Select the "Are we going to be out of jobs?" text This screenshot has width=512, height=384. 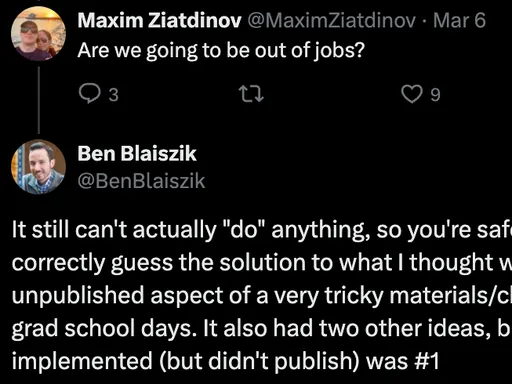pyautogui.click(x=221, y=51)
